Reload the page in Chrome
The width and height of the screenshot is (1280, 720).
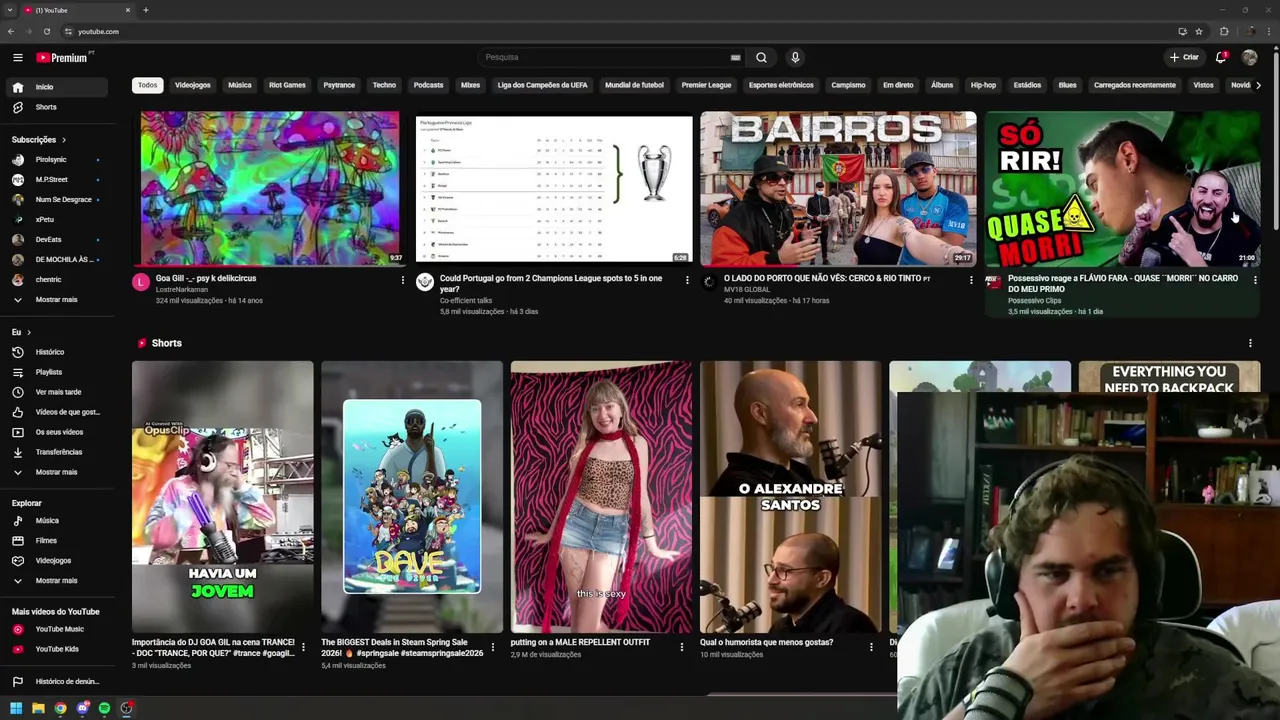click(x=46, y=32)
